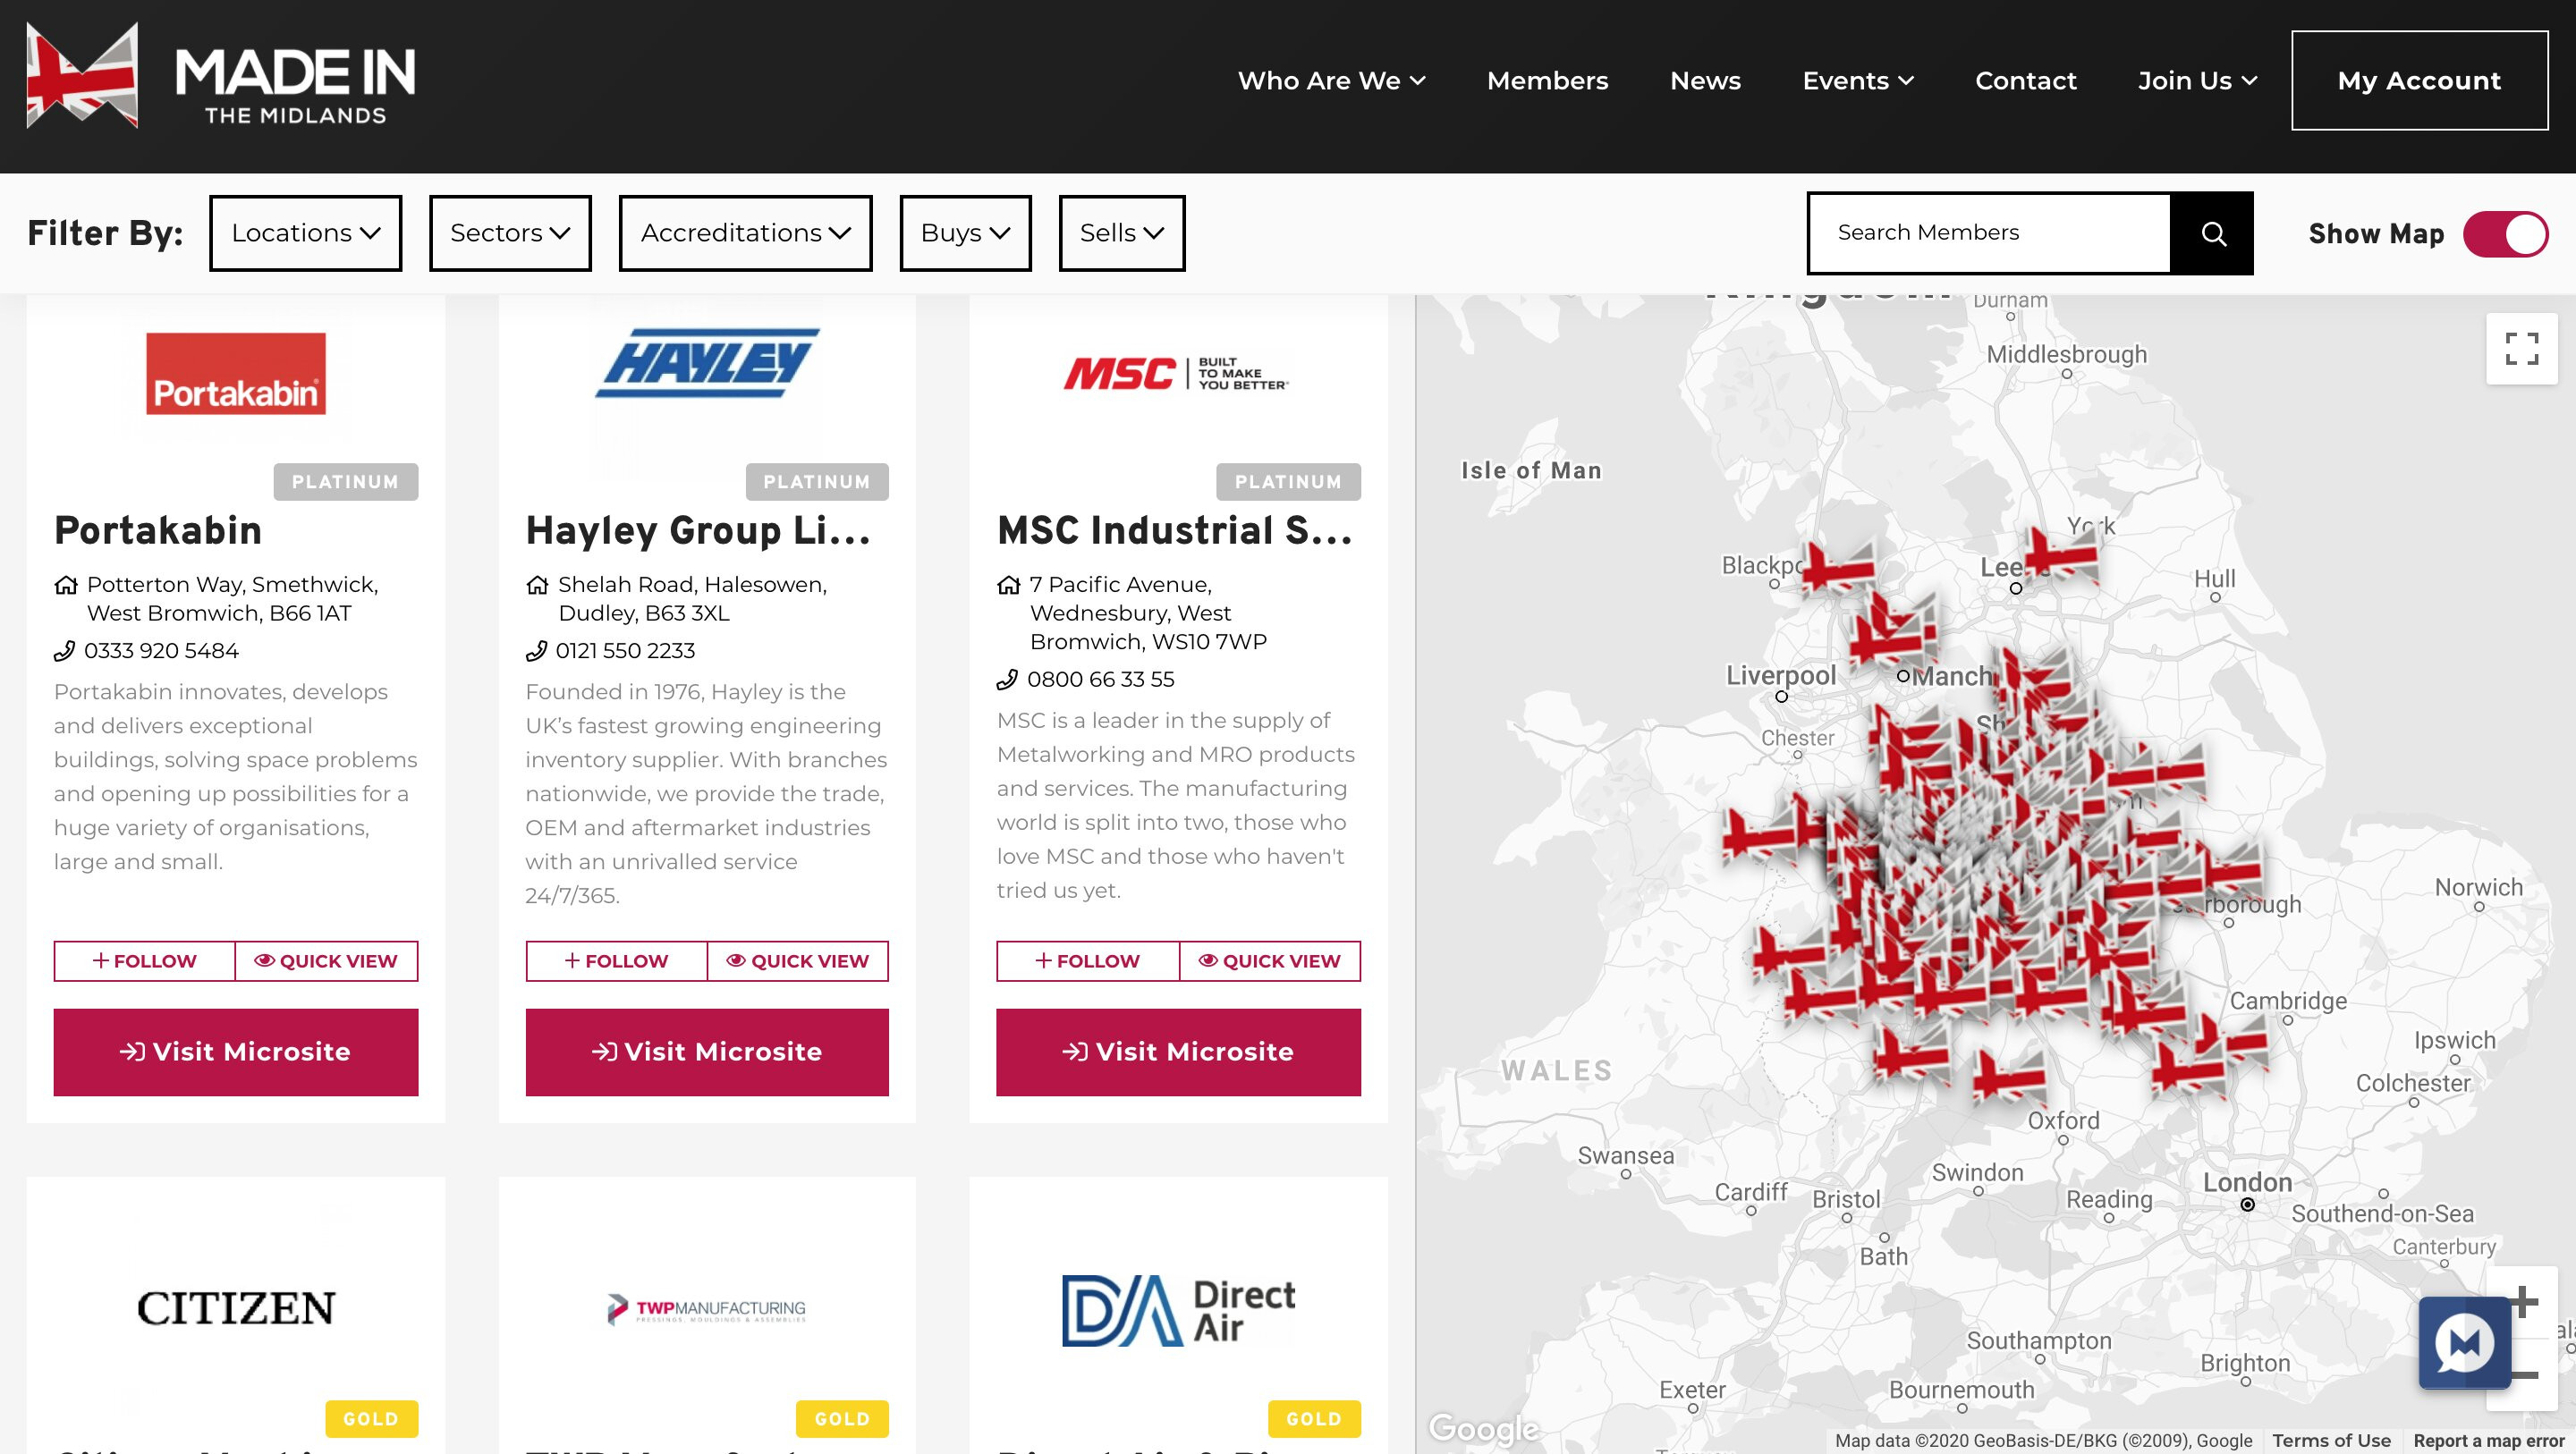
Task: Visit MSC Industrial microsite
Action: coord(1178,1052)
